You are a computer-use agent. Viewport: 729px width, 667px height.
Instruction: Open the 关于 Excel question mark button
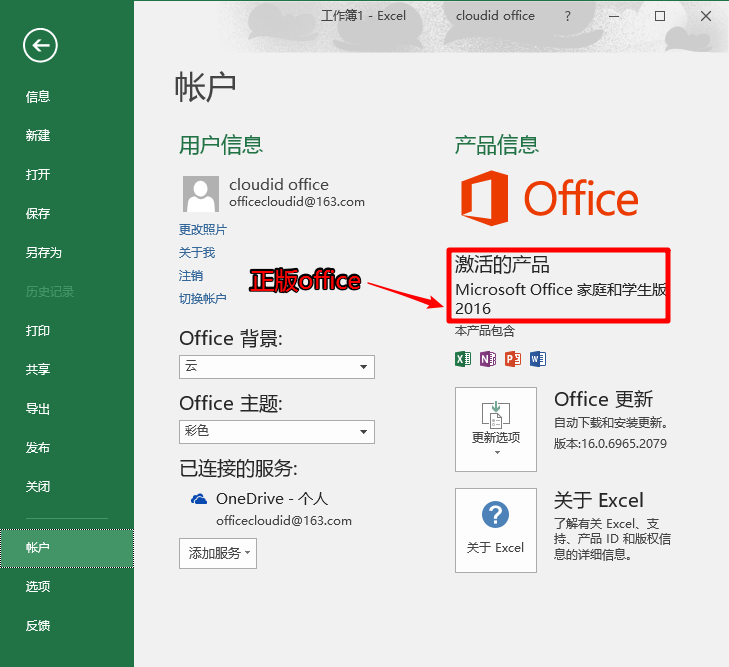(x=495, y=530)
